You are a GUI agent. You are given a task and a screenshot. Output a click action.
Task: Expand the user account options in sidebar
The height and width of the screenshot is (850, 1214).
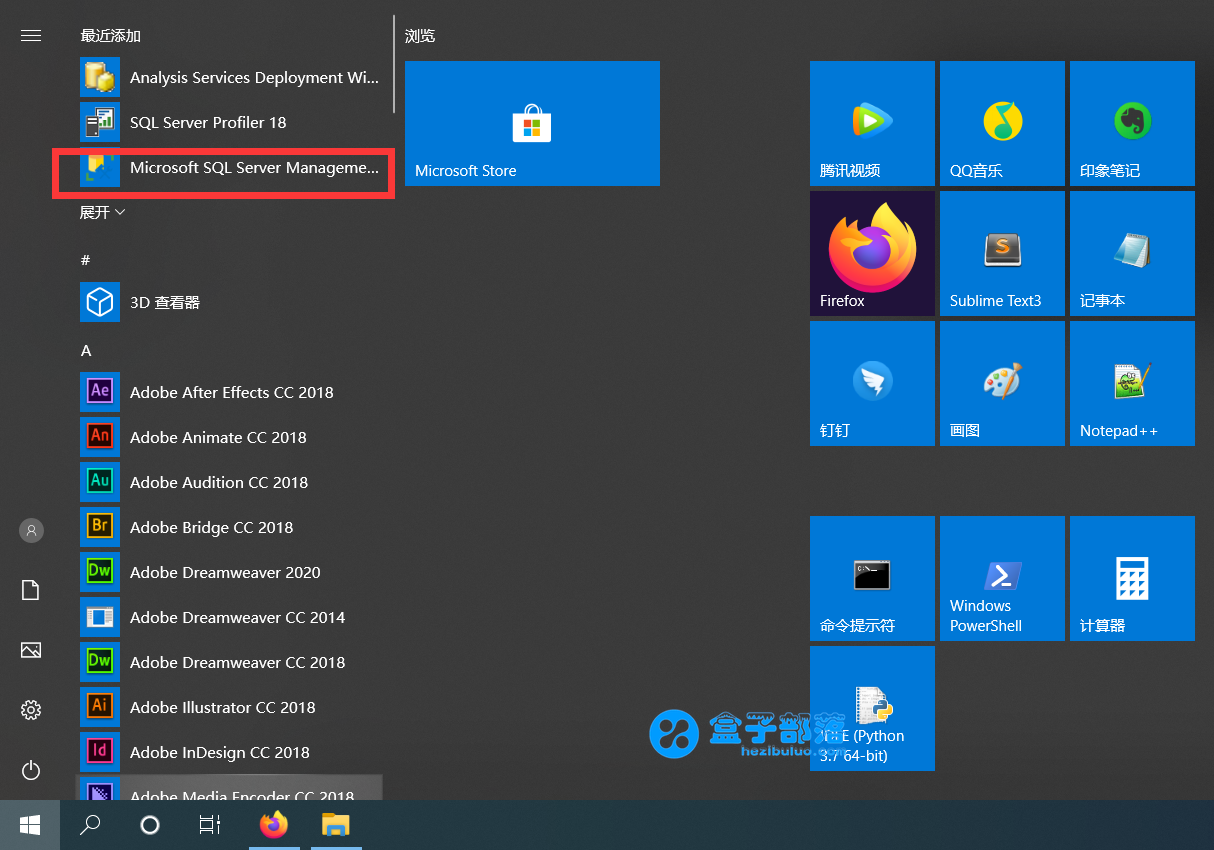click(30, 530)
